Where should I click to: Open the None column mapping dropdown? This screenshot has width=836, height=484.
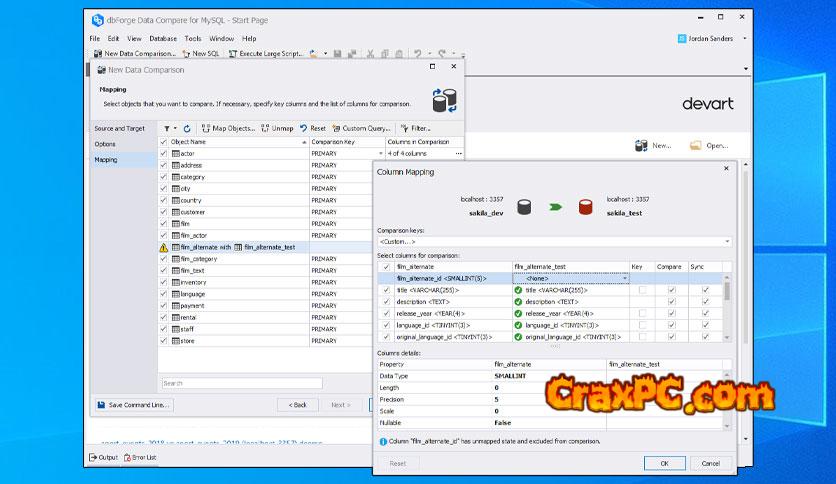(624, 278)
